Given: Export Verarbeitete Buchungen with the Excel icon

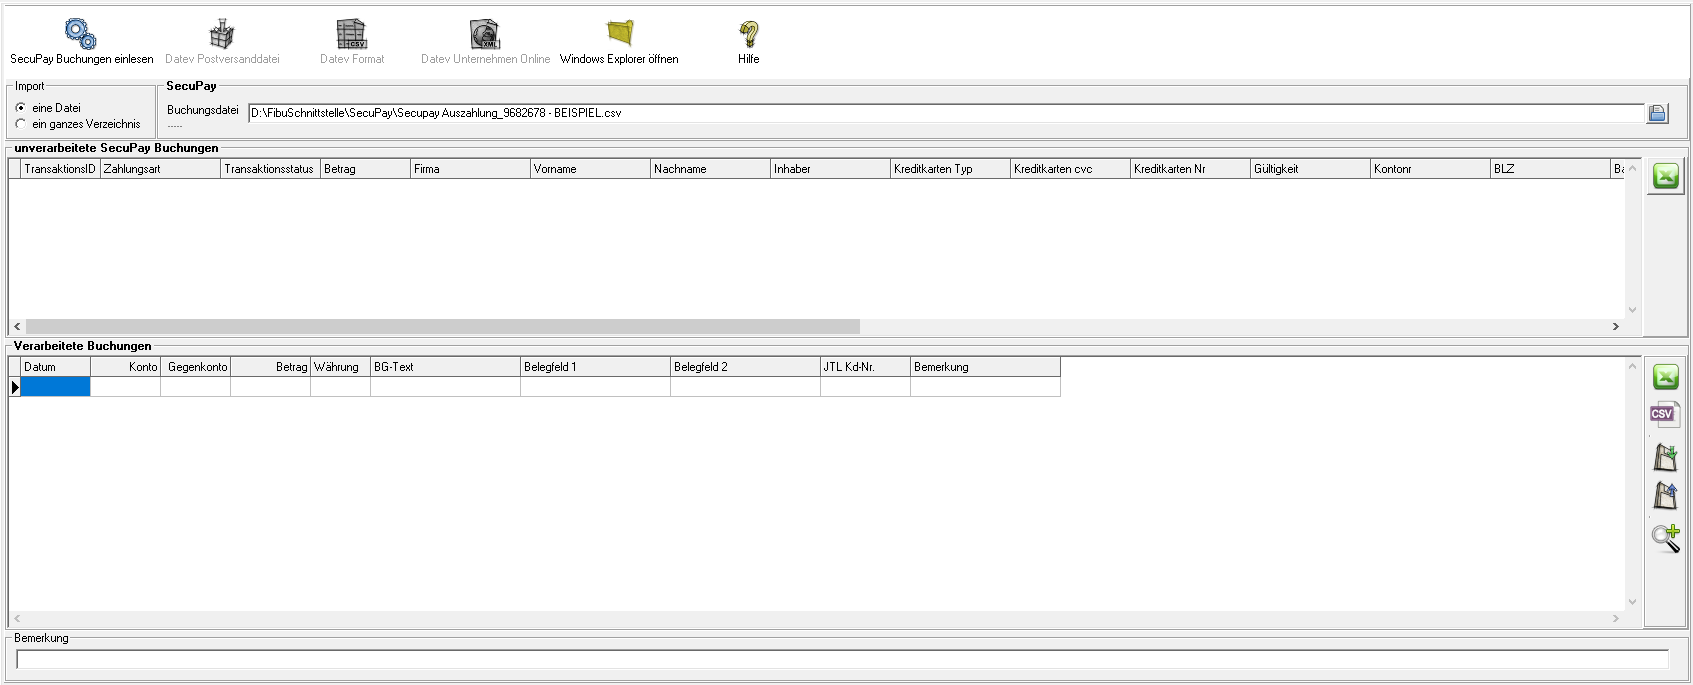Looking at the screenshot, I should click(1665, 377).
